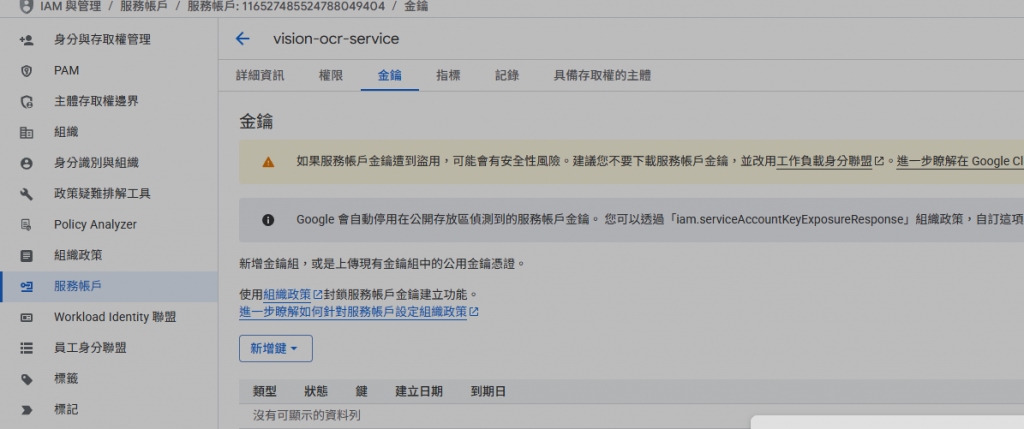1024x429 pixels.
Task: Click the Policy Analyzer icon
Action: [x=27, y=225]
